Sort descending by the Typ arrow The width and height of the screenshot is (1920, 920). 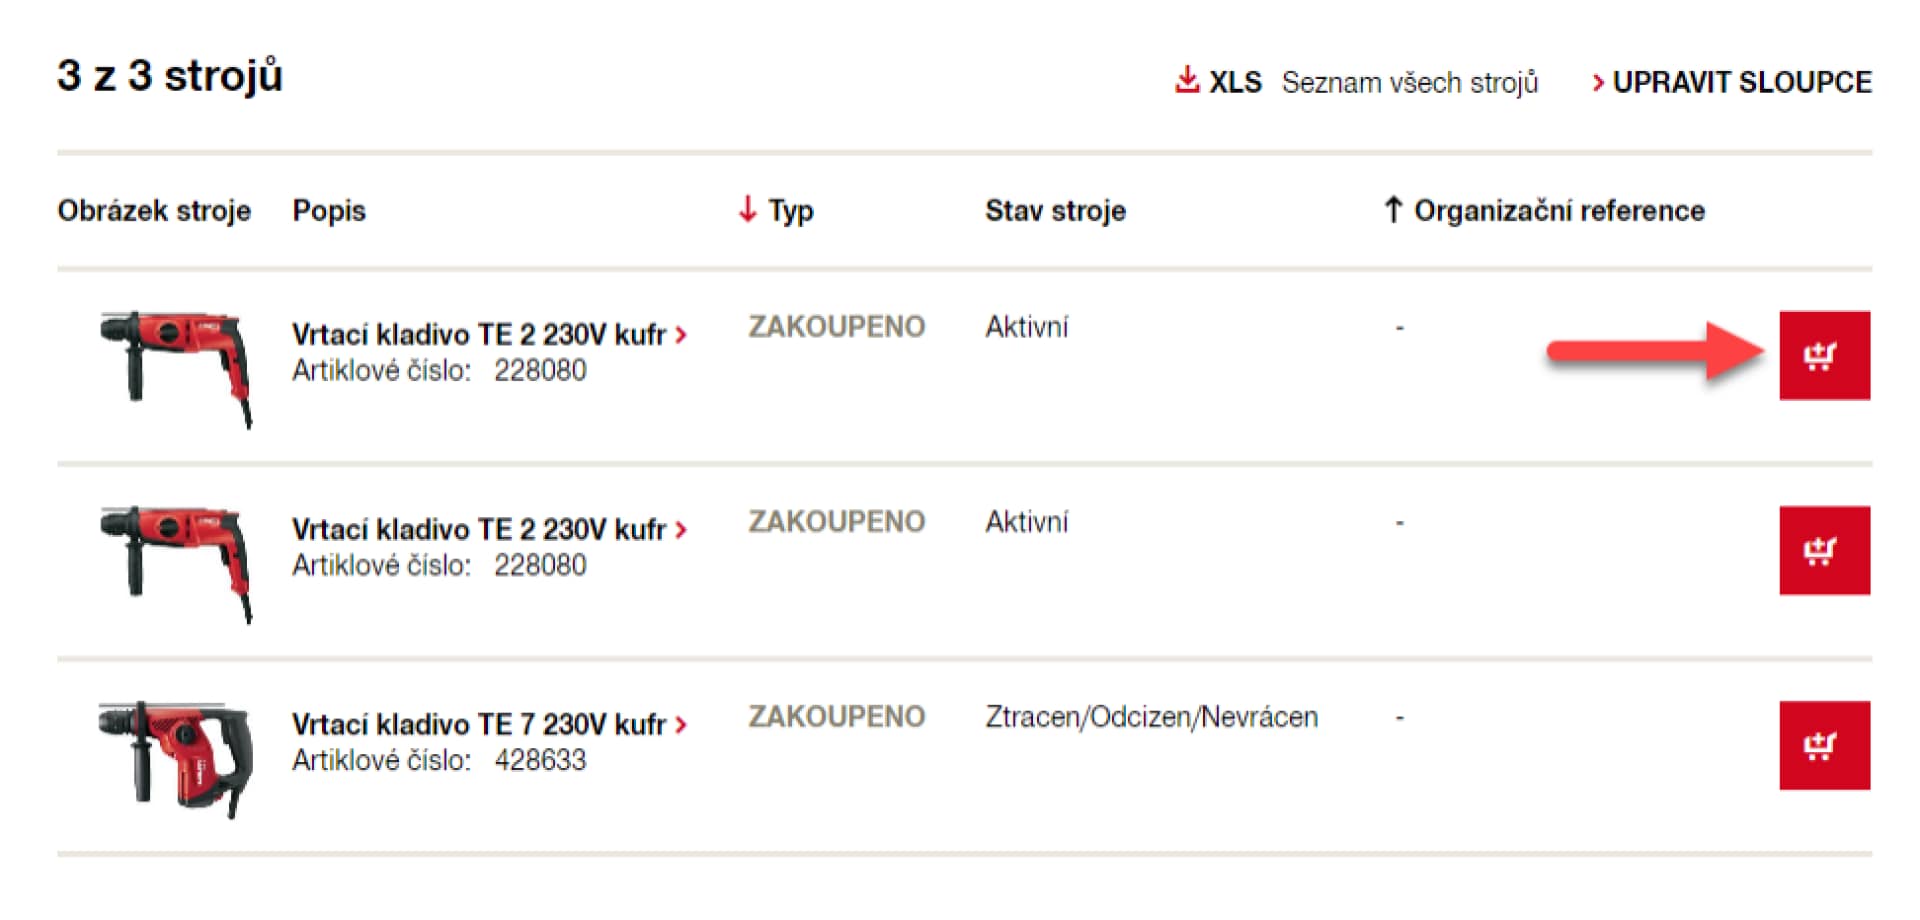(747, 209)
